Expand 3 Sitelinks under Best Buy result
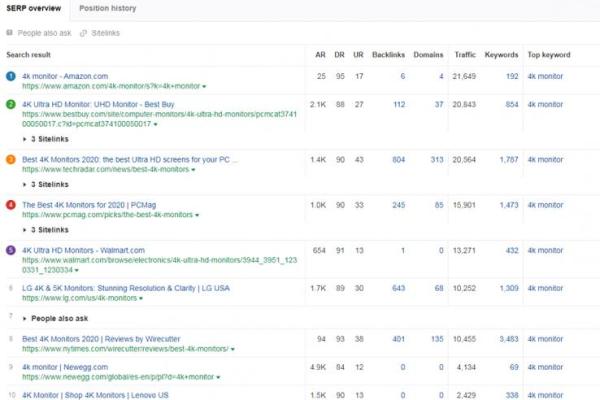The width and height of the screenshot is (600, 400). 46,139
